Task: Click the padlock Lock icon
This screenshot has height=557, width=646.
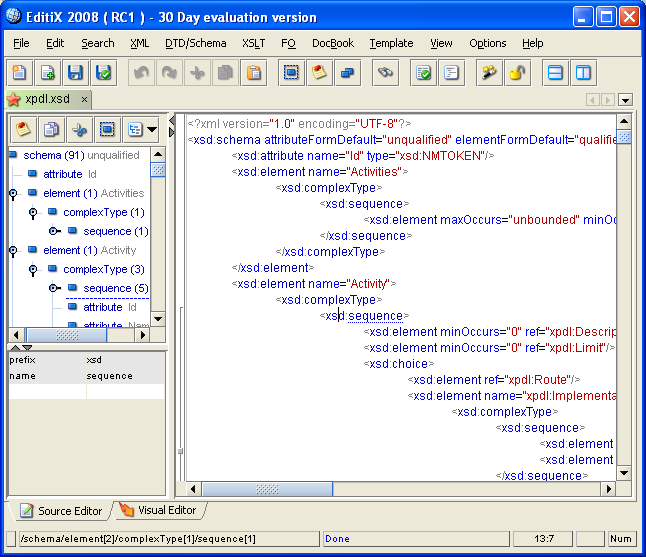Action: click(517, 73)
